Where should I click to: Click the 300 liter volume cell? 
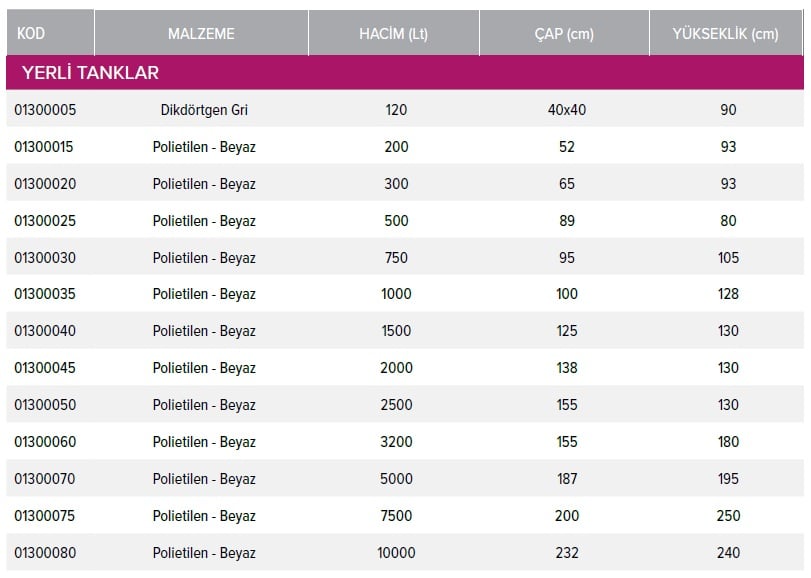click(396, 184)
